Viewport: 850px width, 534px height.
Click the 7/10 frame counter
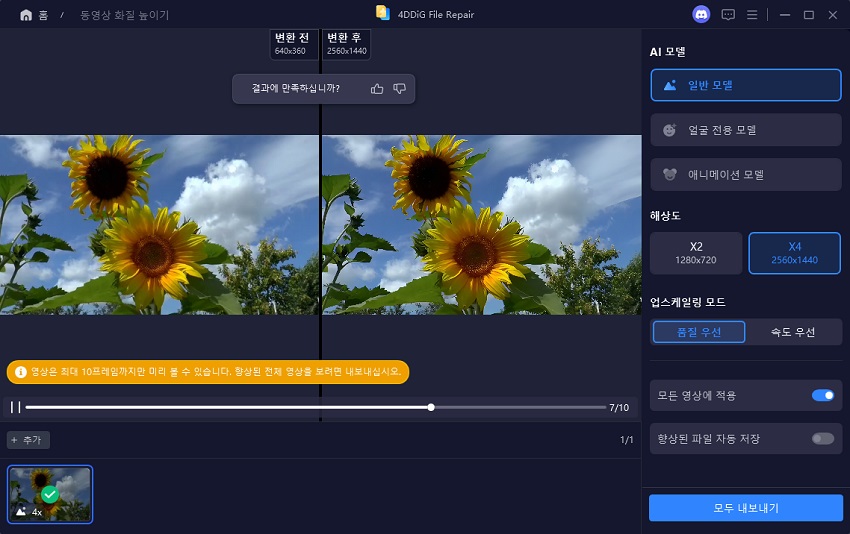pyautogui.click(x=619, y=408)
